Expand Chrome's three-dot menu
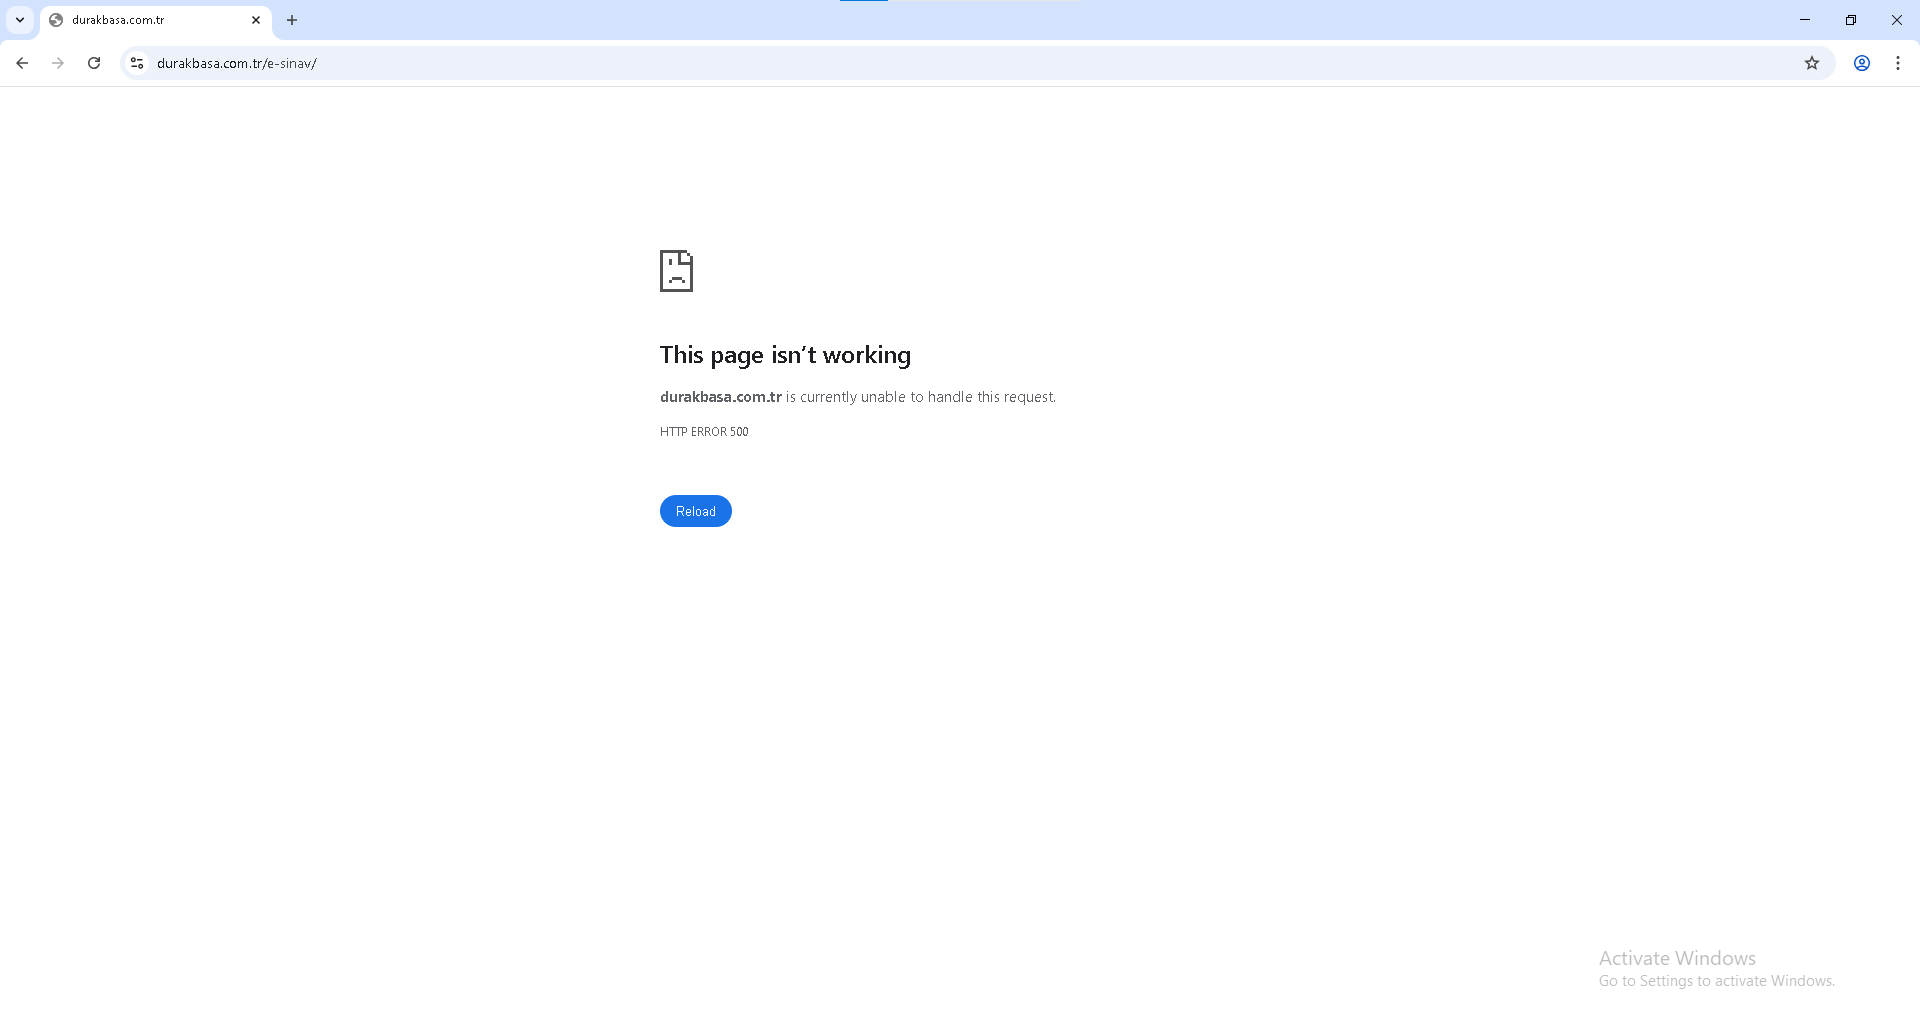This screenshot has width=1920, height=1033. click(x=1898, y=63)
